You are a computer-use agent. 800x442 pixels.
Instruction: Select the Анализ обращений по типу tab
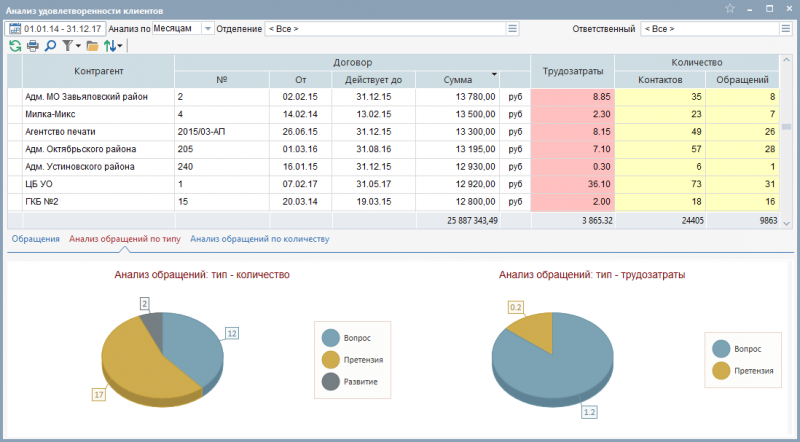click(x=125, y=239)
